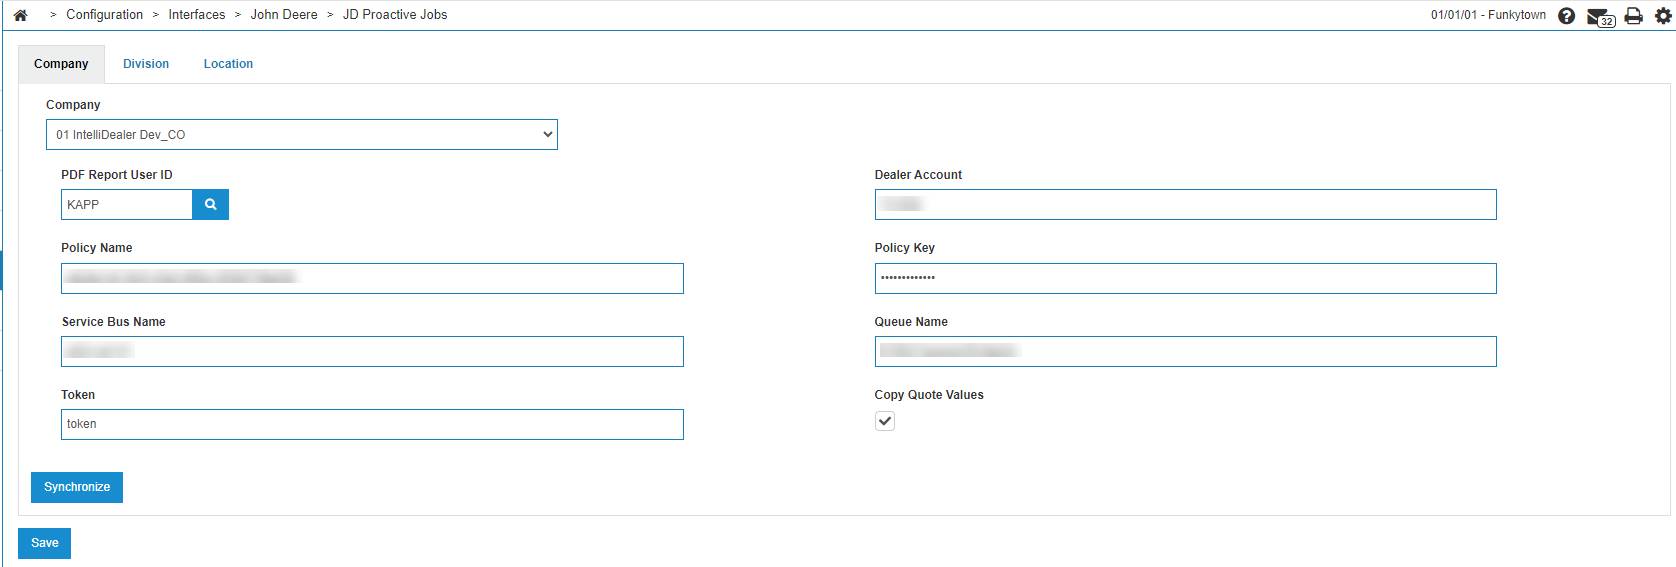
Task: Open the help question mark icon
Action: [1567, 16]
